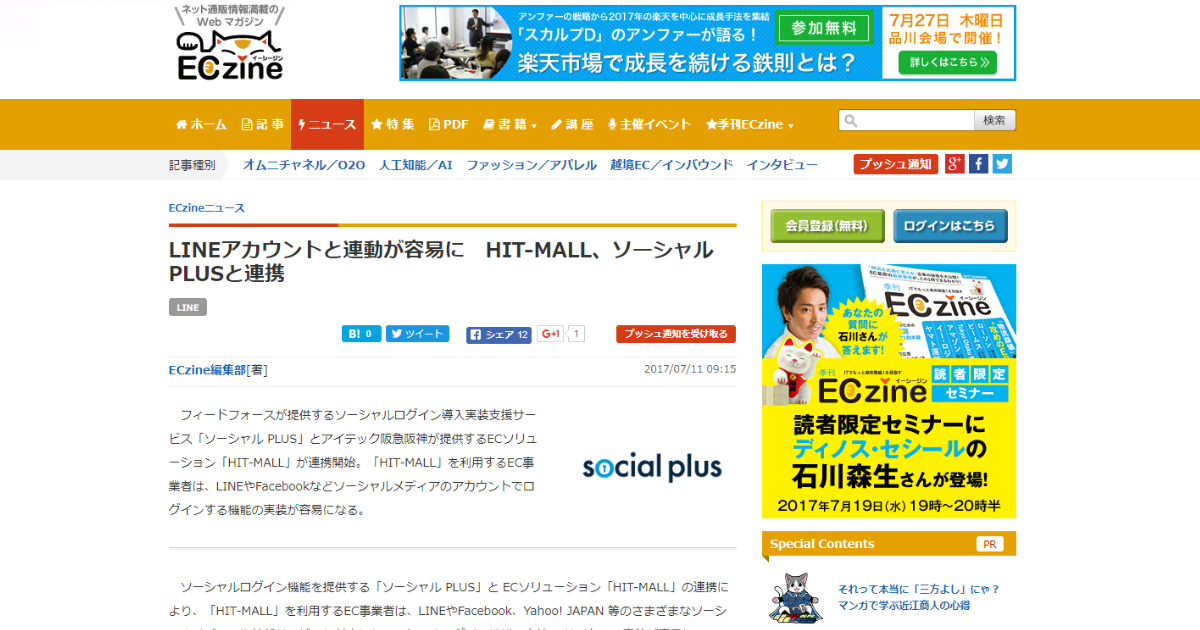This screenshot has height=630, width=1200.
Task: Open the ホーム navigation item
Action: click(x=201, y=125)
